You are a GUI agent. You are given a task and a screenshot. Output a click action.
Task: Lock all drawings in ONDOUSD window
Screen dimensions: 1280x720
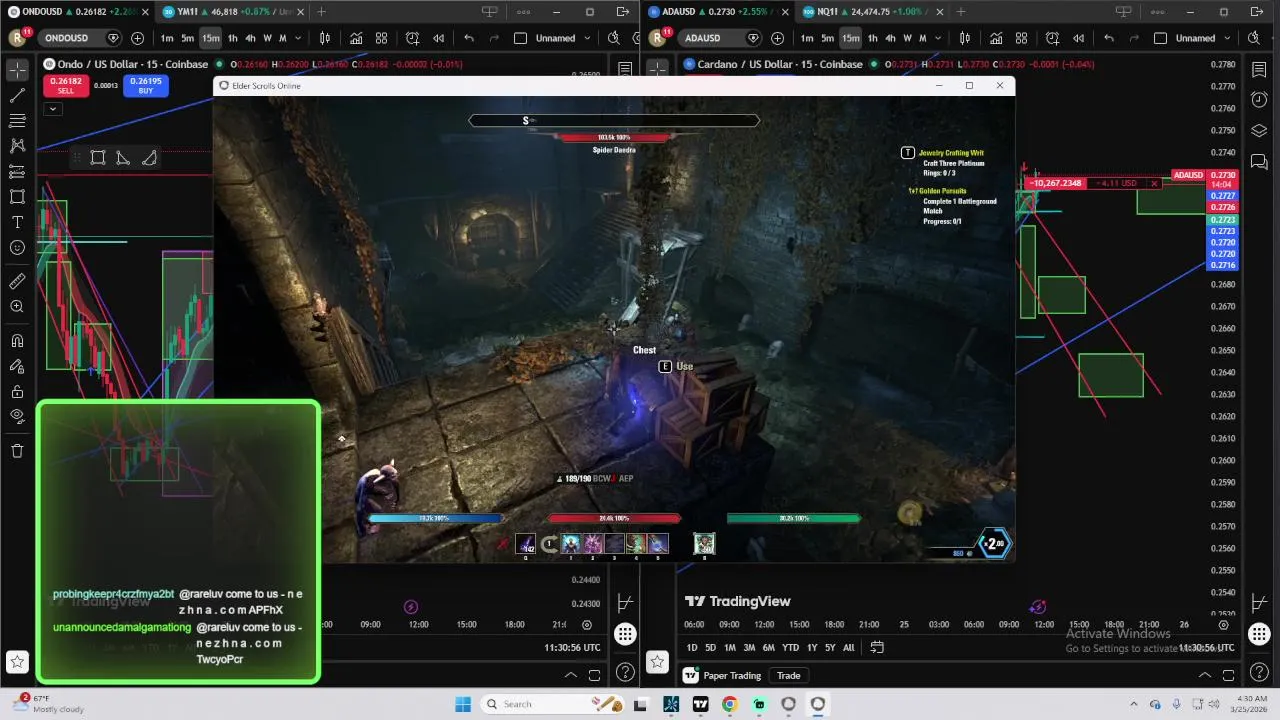(x=17, y=392)
